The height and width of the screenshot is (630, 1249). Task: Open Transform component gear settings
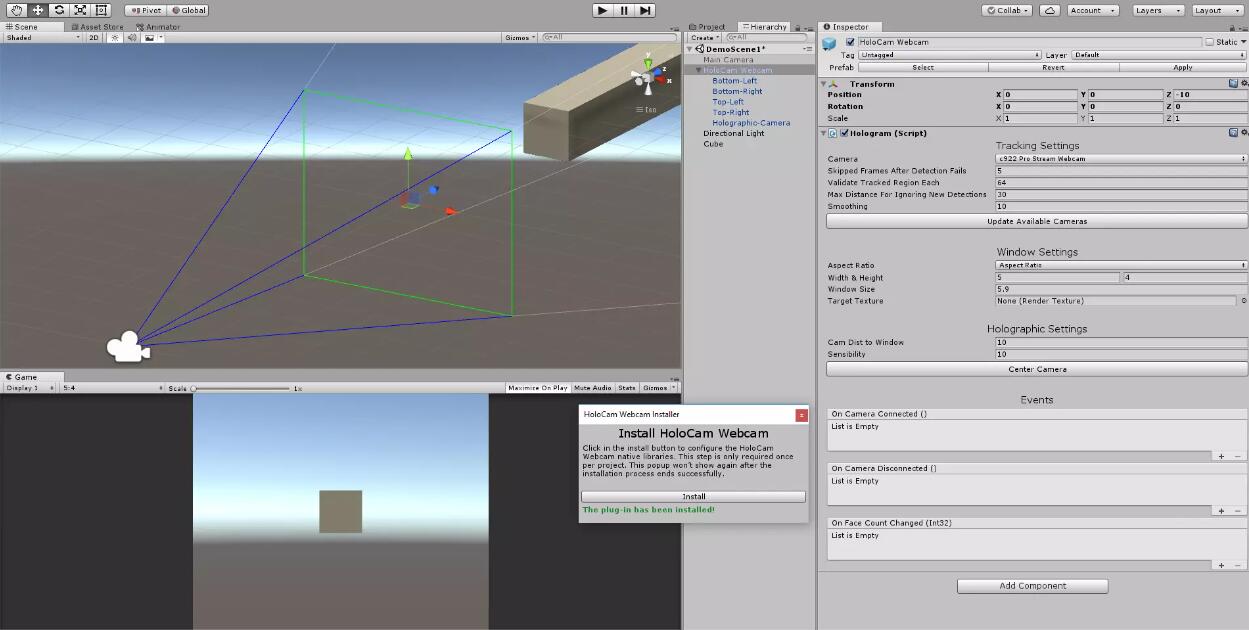(x=1243, y=84)
